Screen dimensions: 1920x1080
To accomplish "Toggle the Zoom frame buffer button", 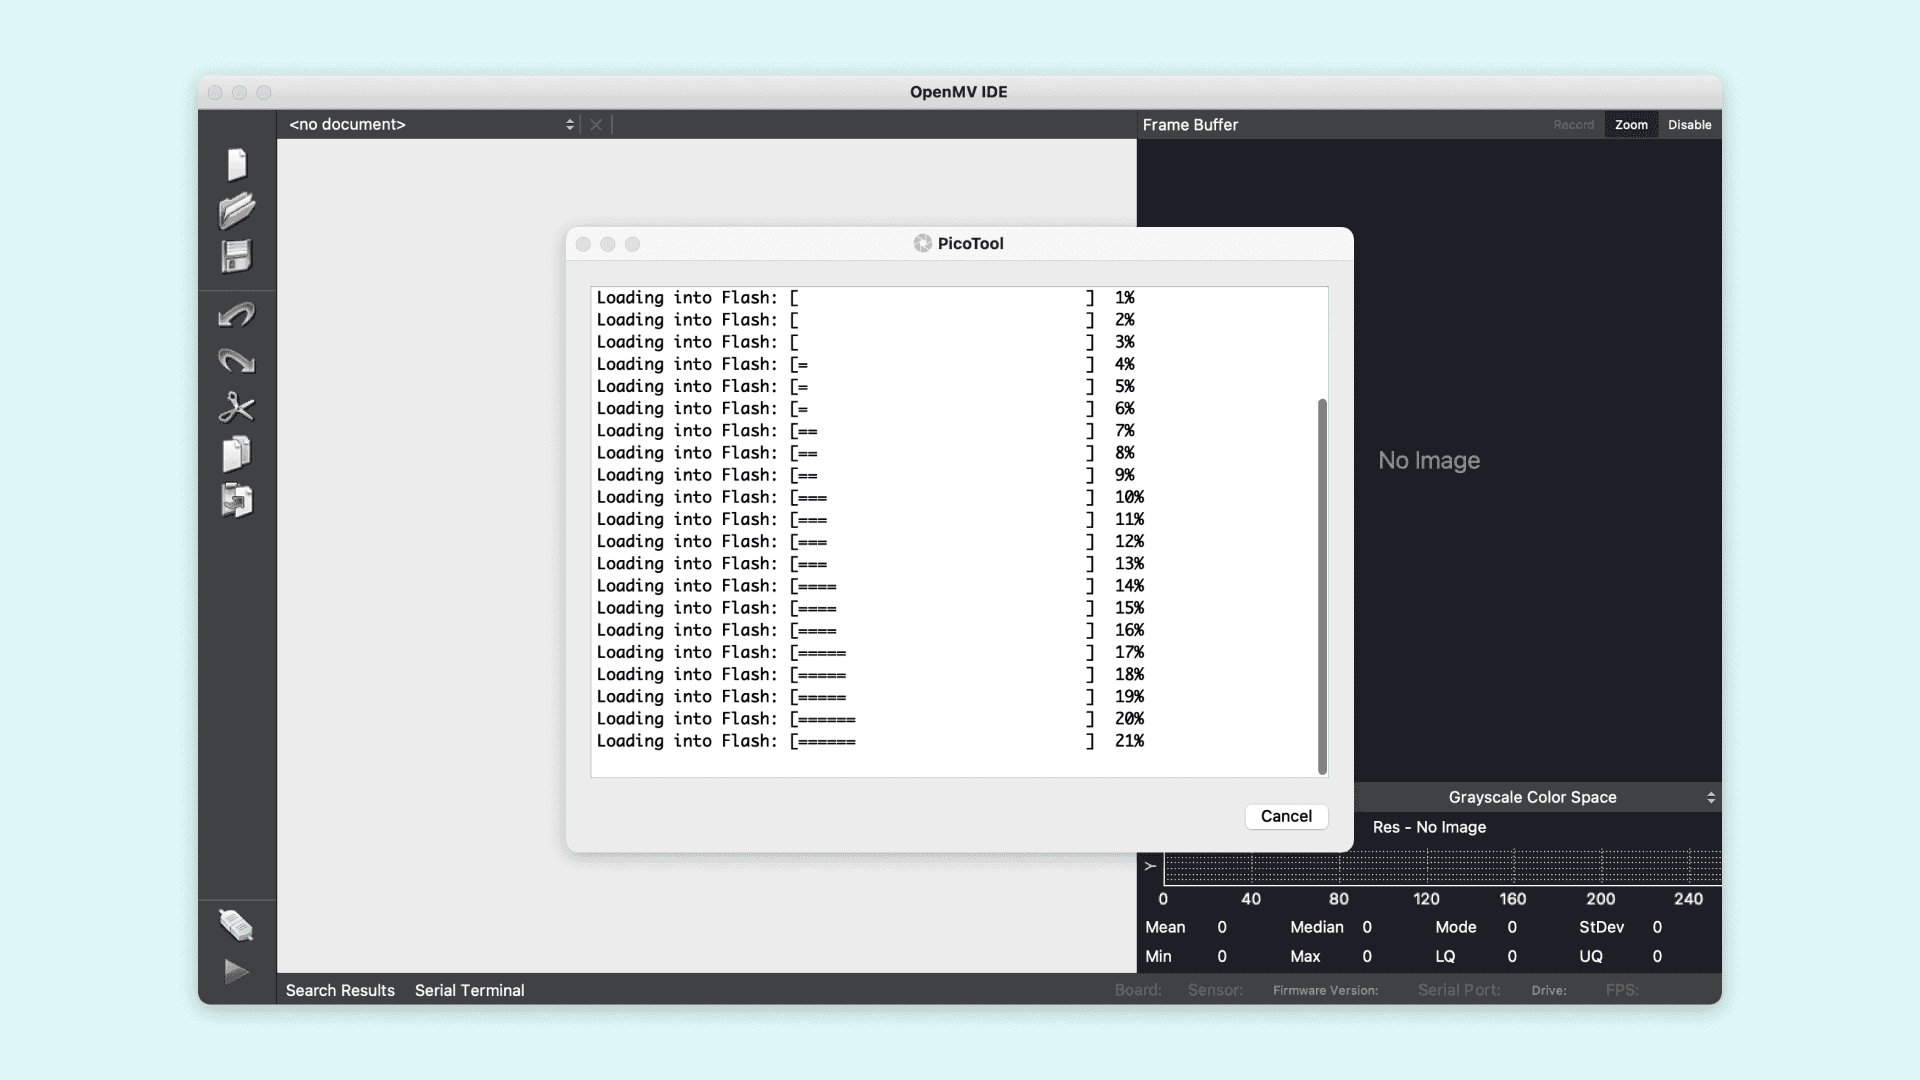I will 1630,125.
